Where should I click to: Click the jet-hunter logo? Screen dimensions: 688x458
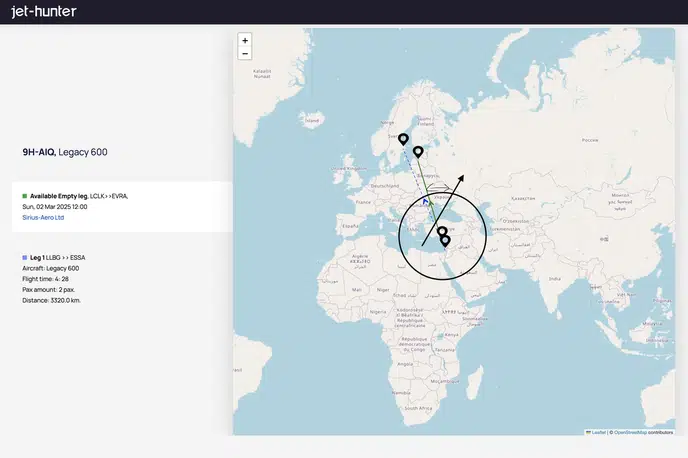[43, 12]
